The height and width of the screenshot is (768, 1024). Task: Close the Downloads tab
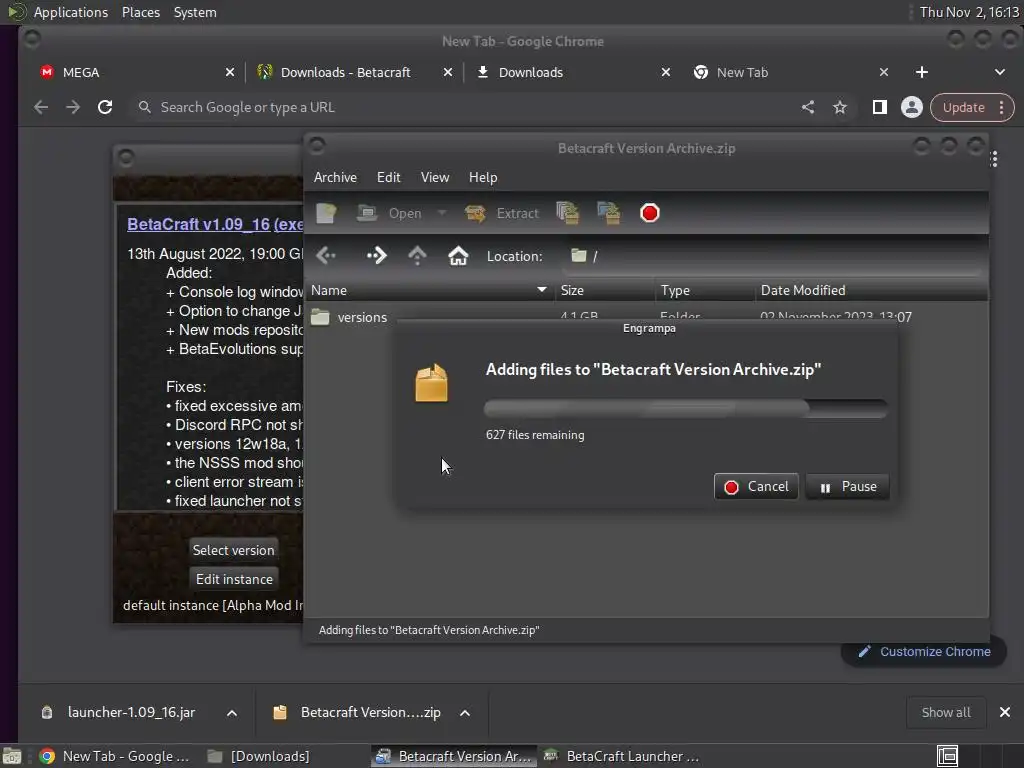(x=665, y=72)
